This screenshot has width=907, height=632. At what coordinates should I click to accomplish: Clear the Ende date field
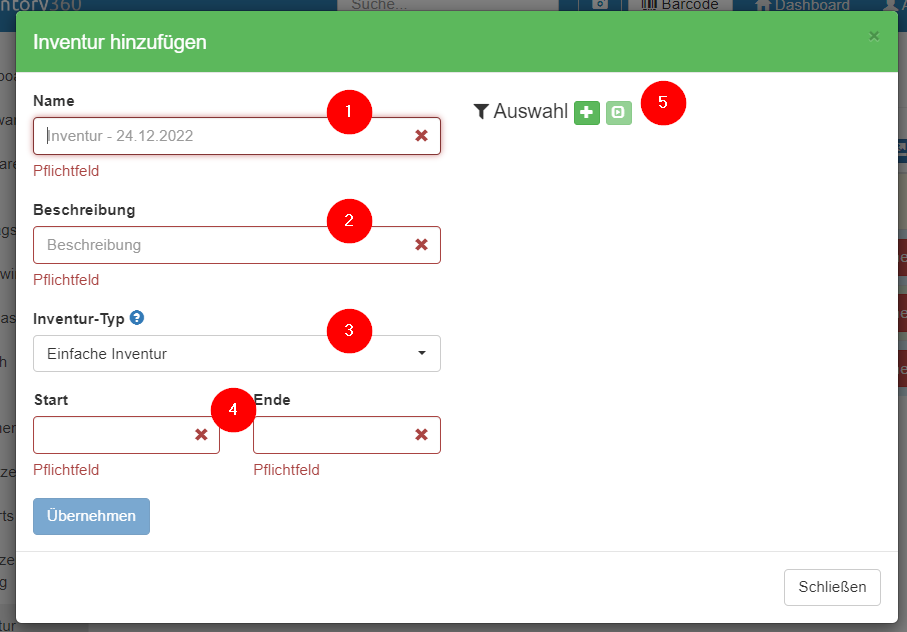tap(421, 434)
